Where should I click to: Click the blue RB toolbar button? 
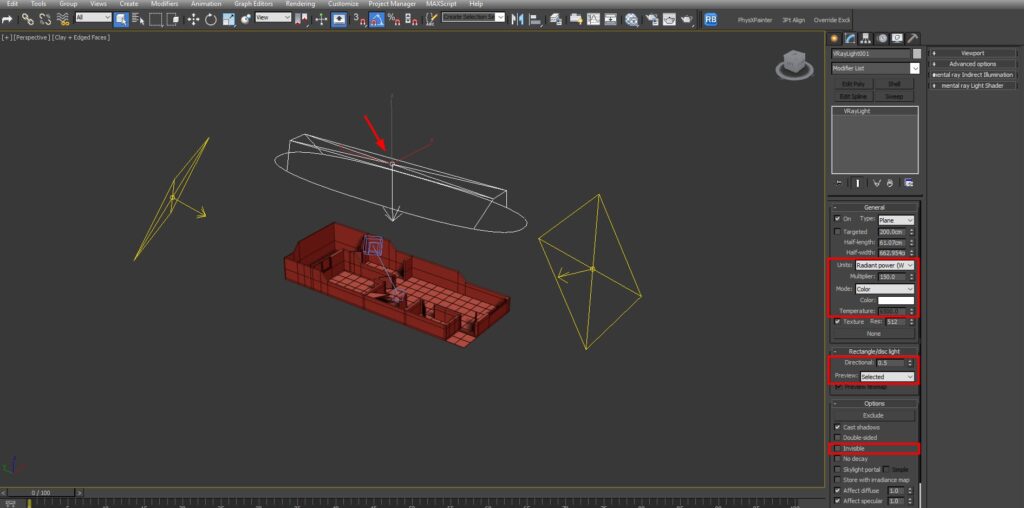(711, 20)
